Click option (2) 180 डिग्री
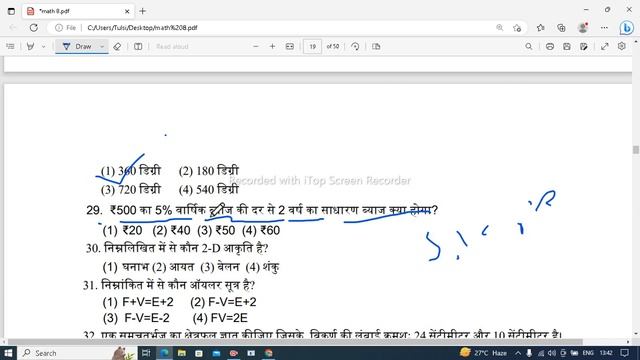 tap(209, 171)
